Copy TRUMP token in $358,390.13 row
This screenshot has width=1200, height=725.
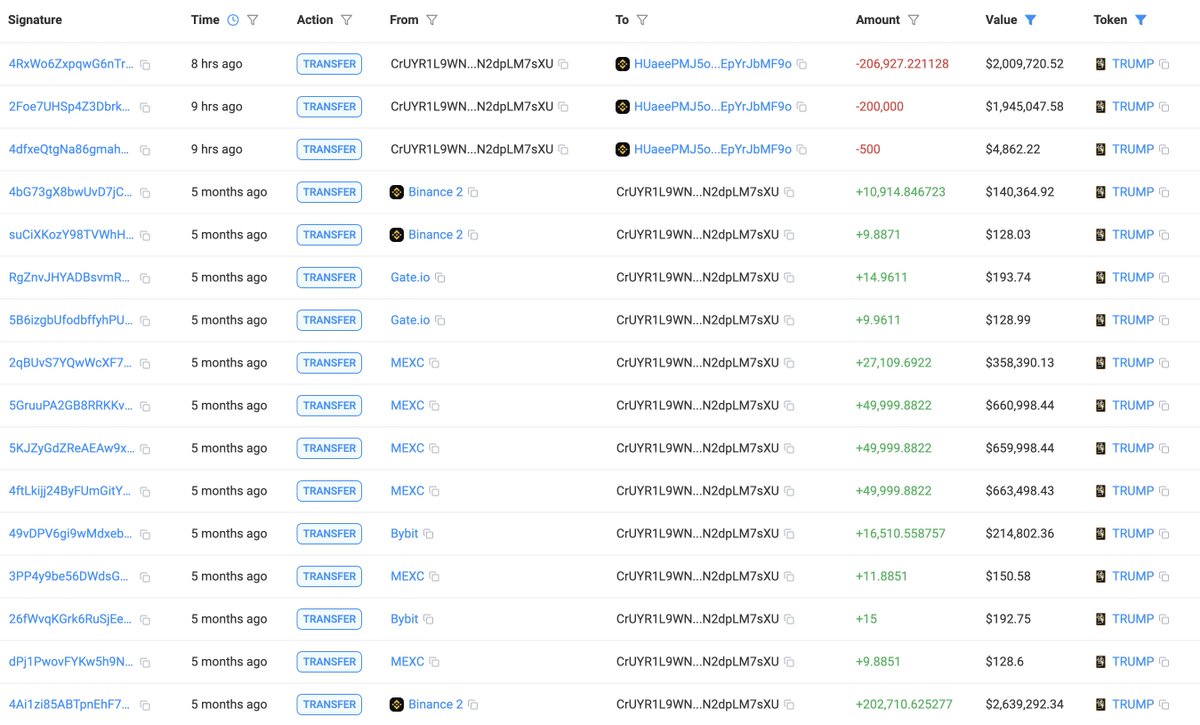[x=1164, y=364]
